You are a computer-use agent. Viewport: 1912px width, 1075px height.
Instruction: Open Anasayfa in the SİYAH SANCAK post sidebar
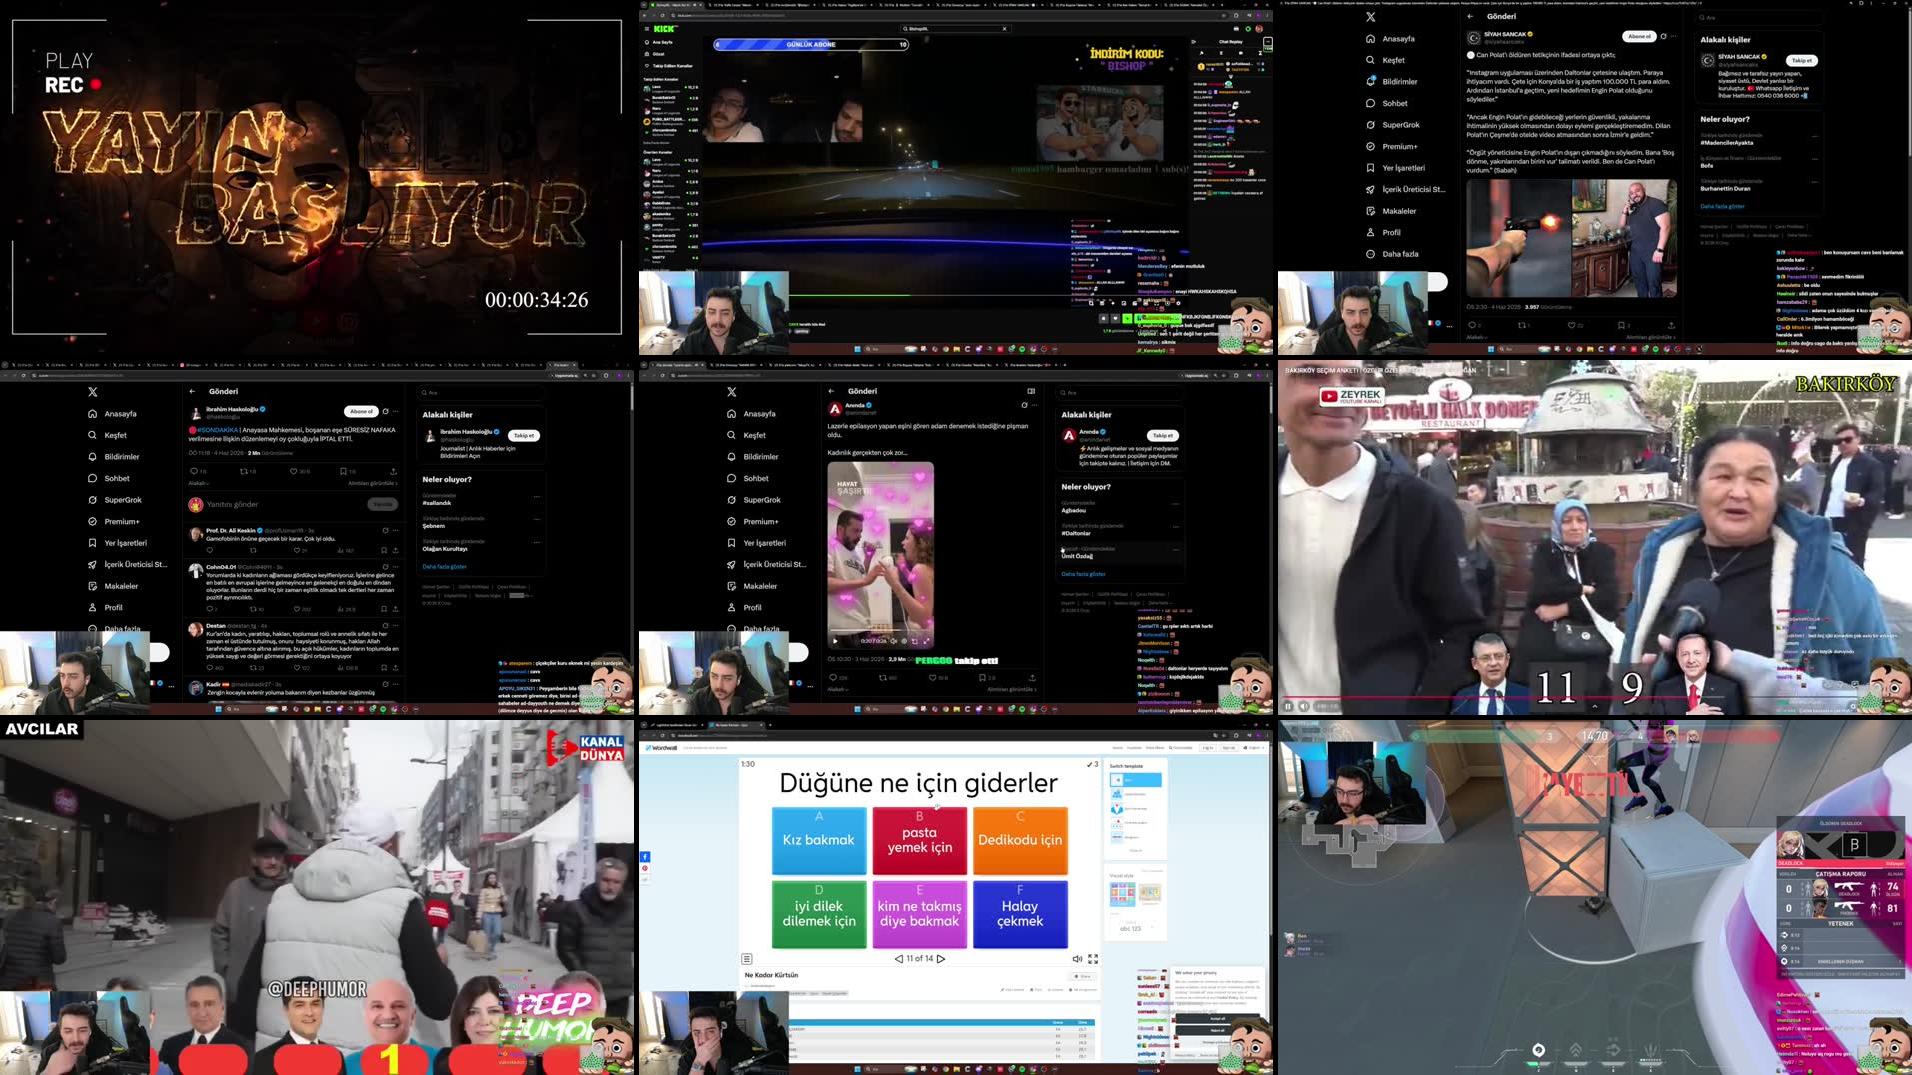point(1391,39)
